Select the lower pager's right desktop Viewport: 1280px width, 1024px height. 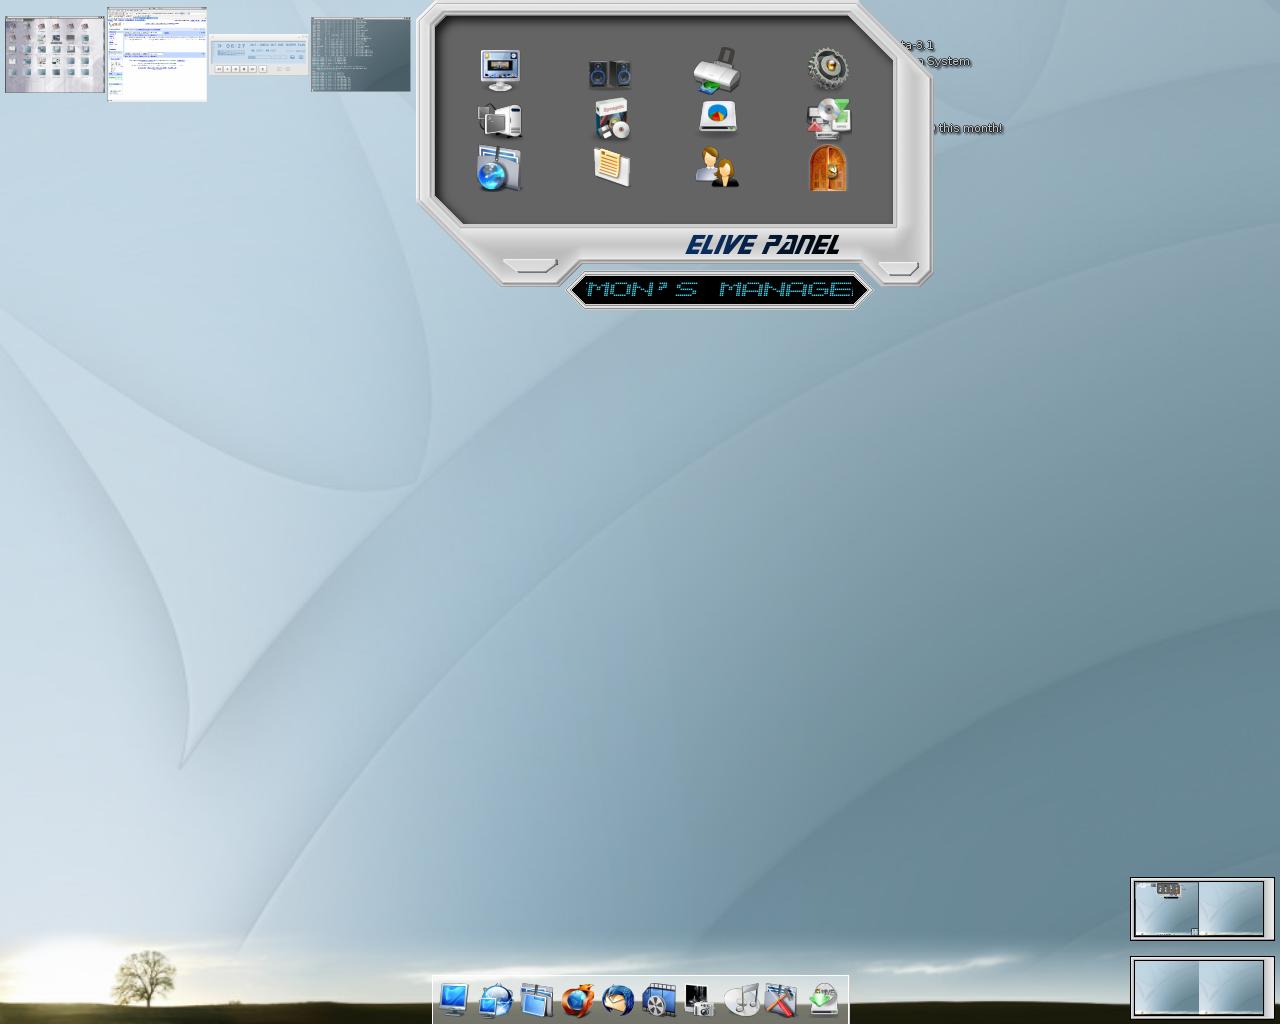click(1231, 987)
